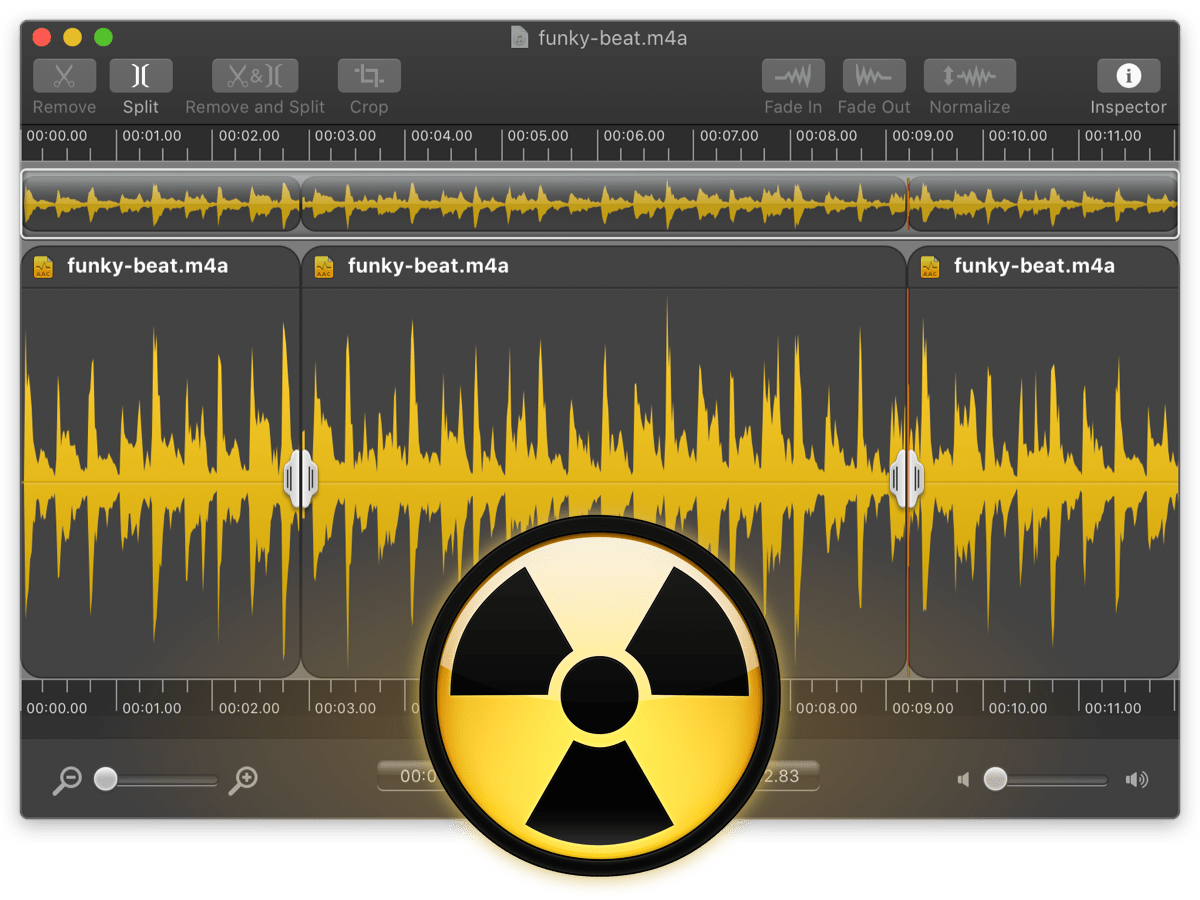
Task: Click the zoom in magnifier icon
Action: (x=243, y=780)
